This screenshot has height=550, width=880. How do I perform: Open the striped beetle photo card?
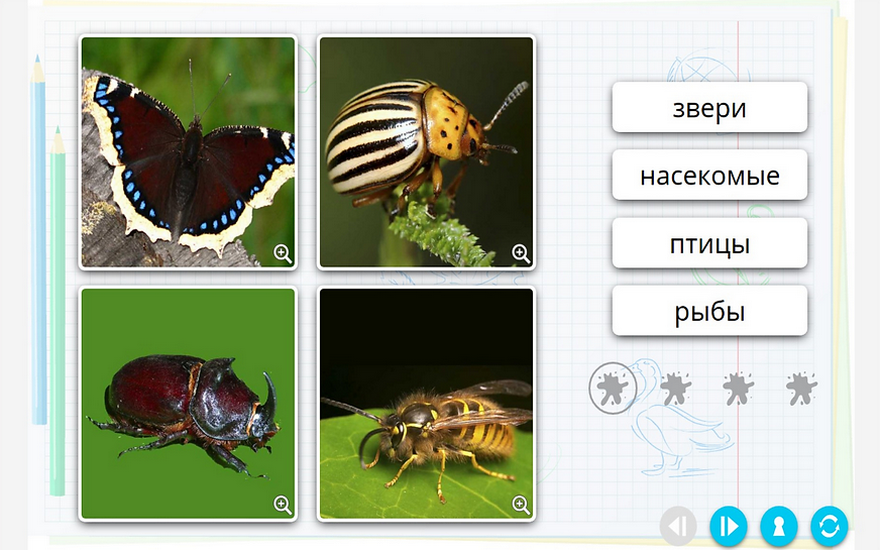(x=427, y=152)
